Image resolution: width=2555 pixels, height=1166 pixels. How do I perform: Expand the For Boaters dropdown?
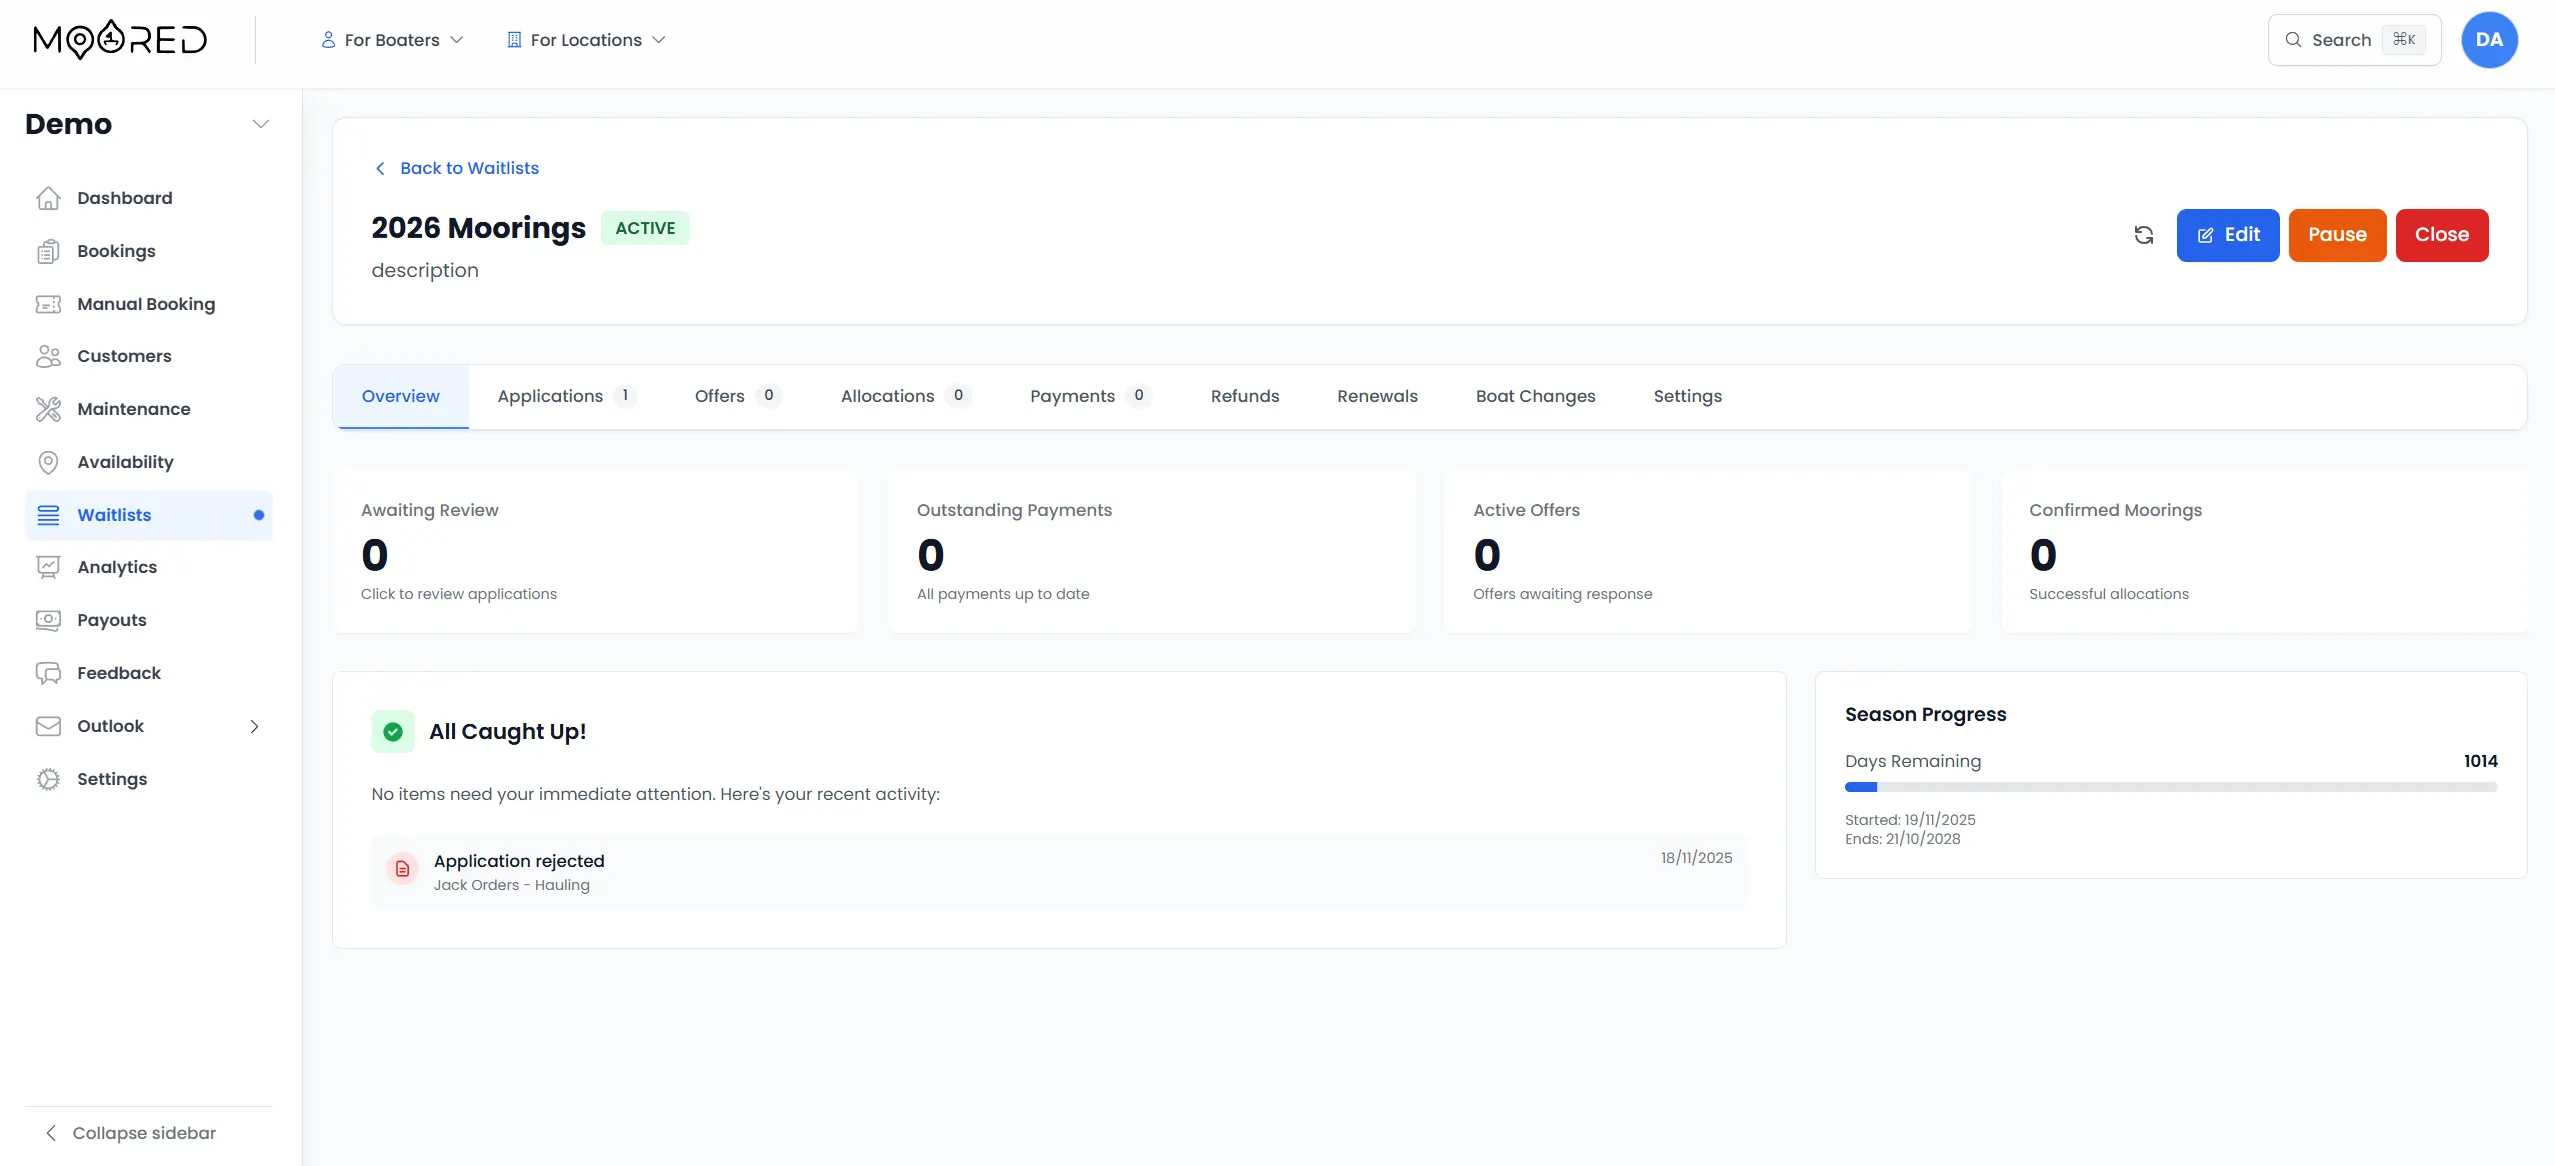[x=392, y=39]
